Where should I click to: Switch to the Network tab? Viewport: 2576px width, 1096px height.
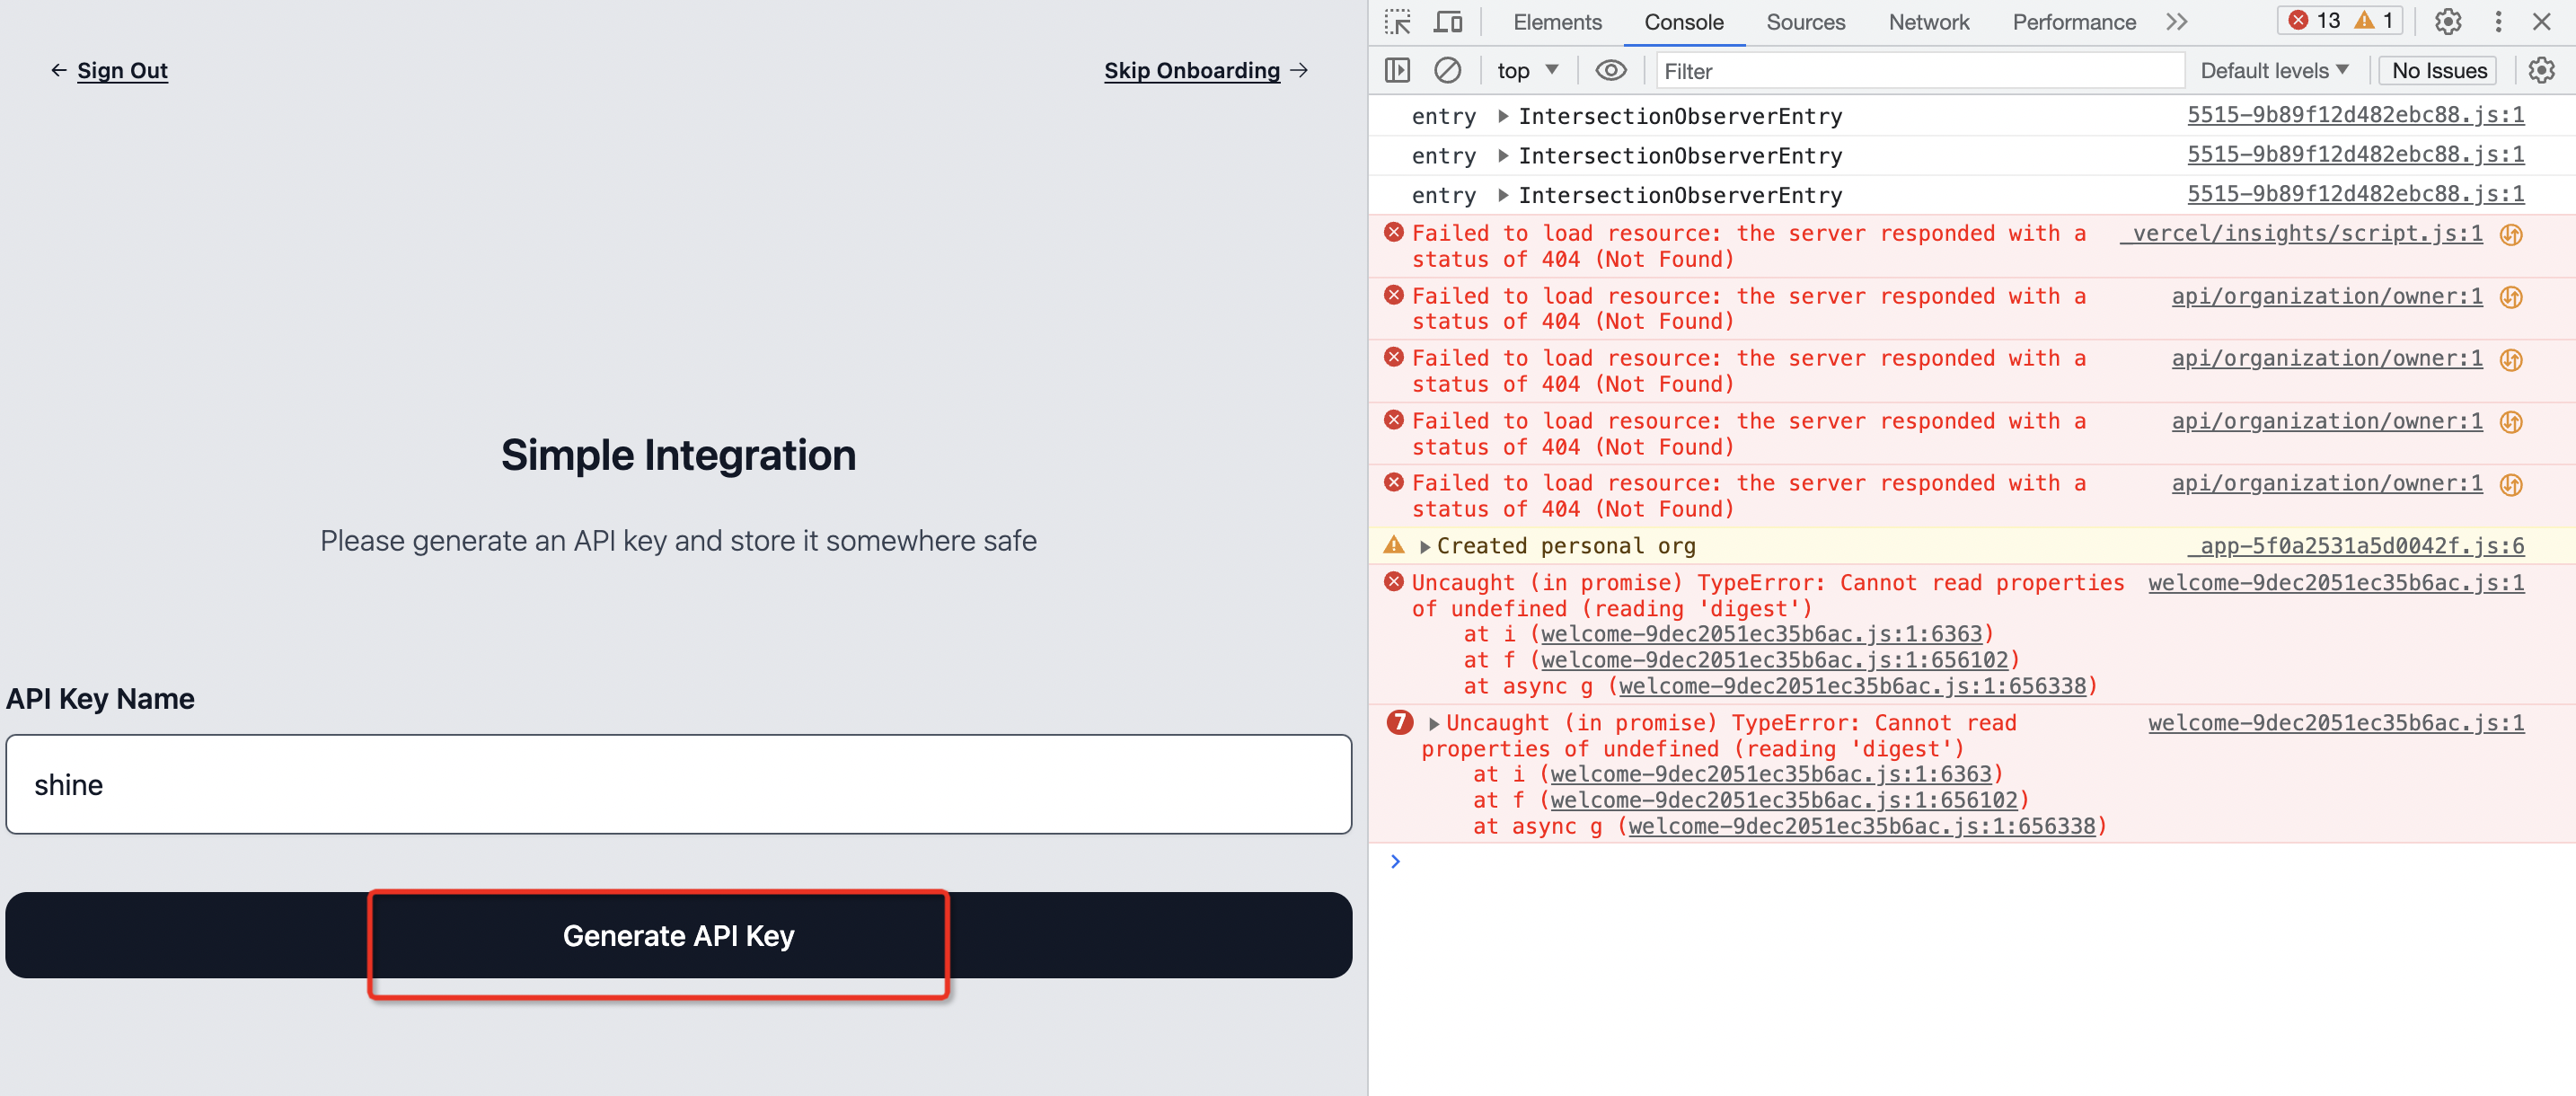click(x=1928, y=22)
